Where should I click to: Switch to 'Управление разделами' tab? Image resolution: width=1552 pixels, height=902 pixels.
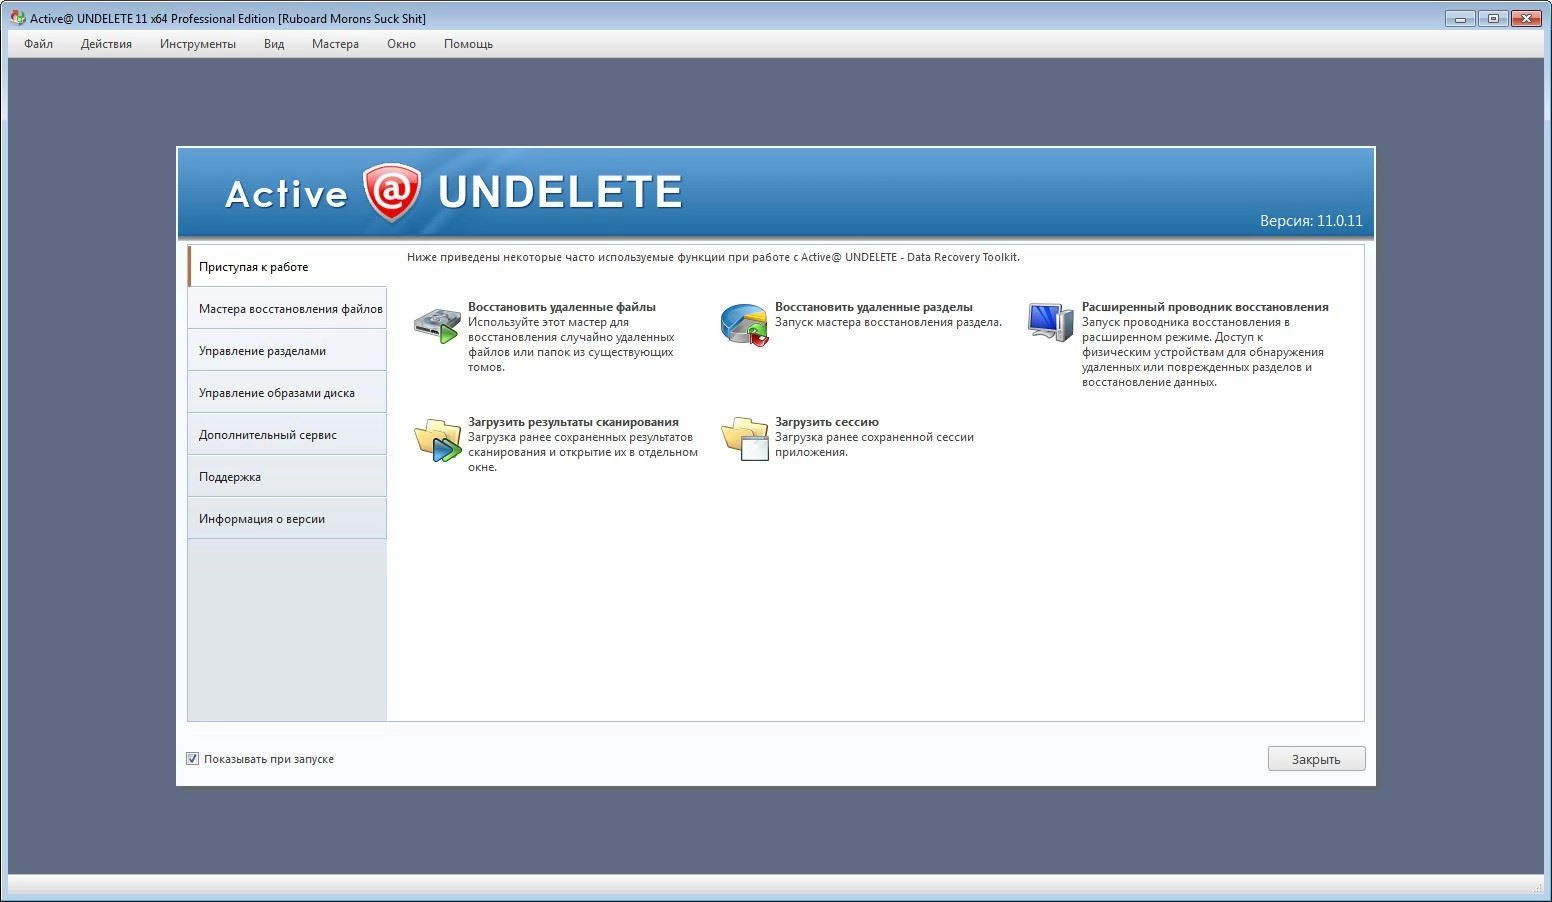pos(287,351)
